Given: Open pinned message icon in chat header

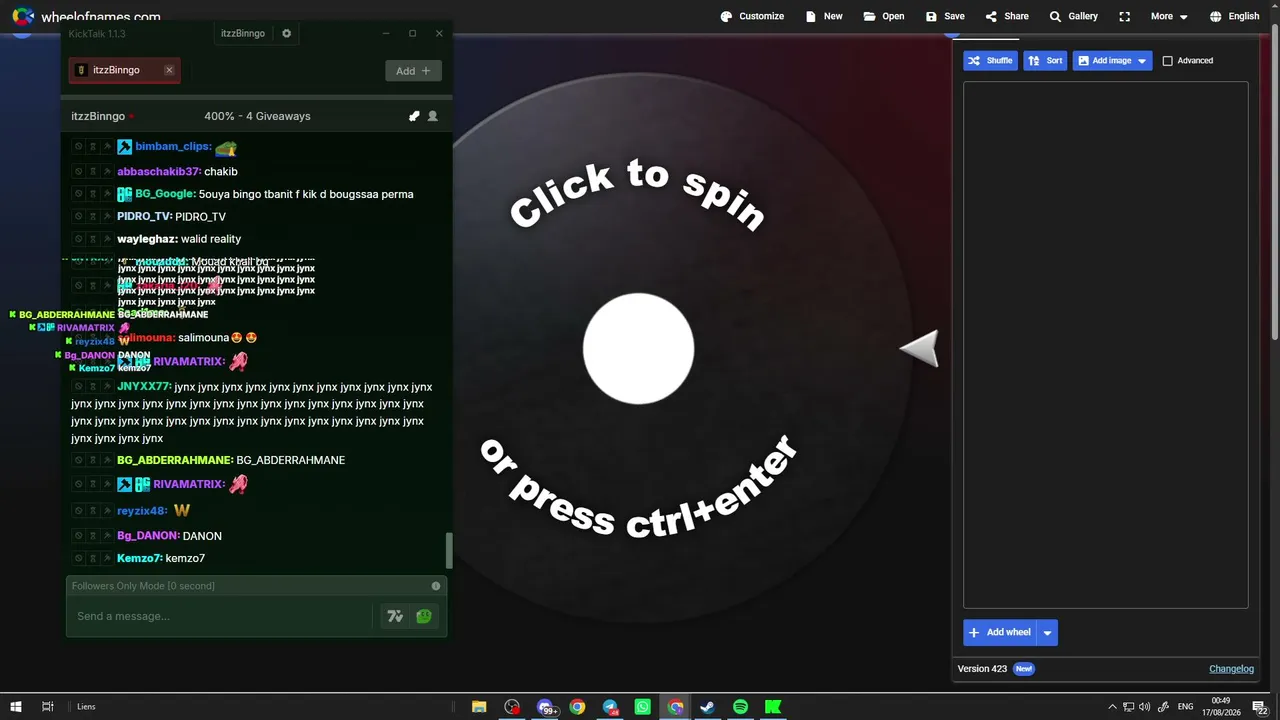Looking at the screenshot, I should [414, 116].
